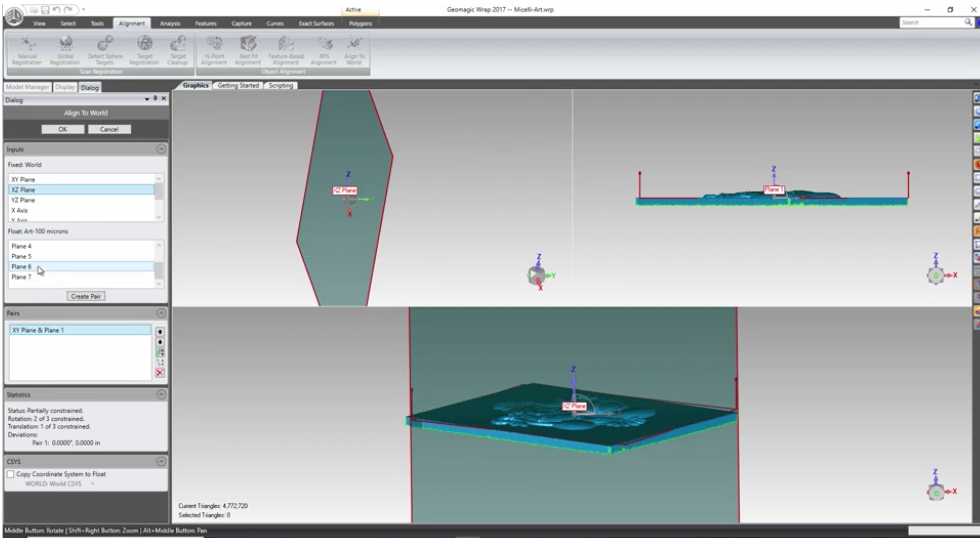Pin the Dialog panel with pushpin icon

click(155, 99)
